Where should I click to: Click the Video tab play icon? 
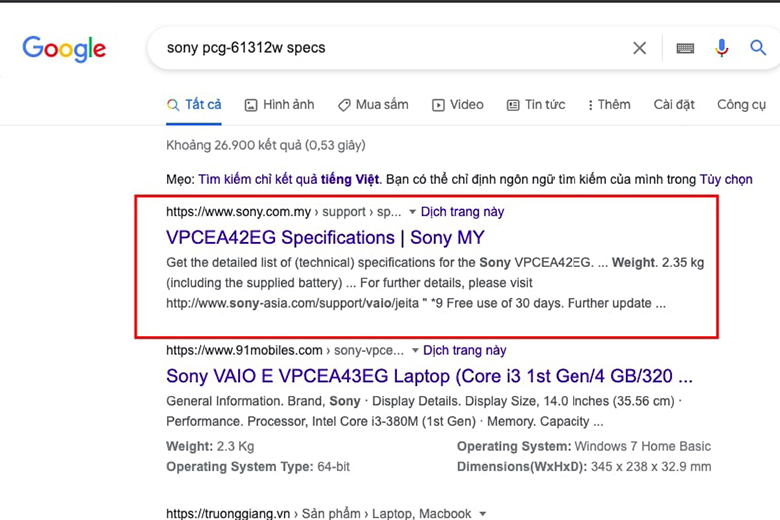click(x=438, y=105)
